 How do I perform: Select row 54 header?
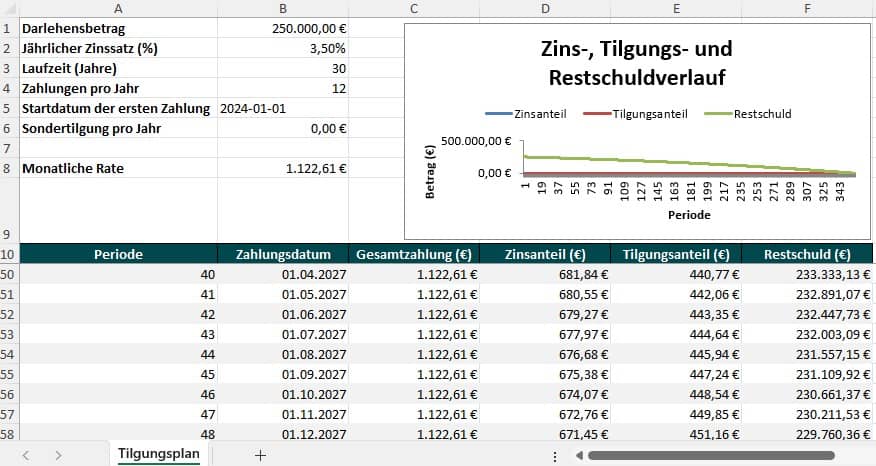pyautogui.click(x=9, y=354)
